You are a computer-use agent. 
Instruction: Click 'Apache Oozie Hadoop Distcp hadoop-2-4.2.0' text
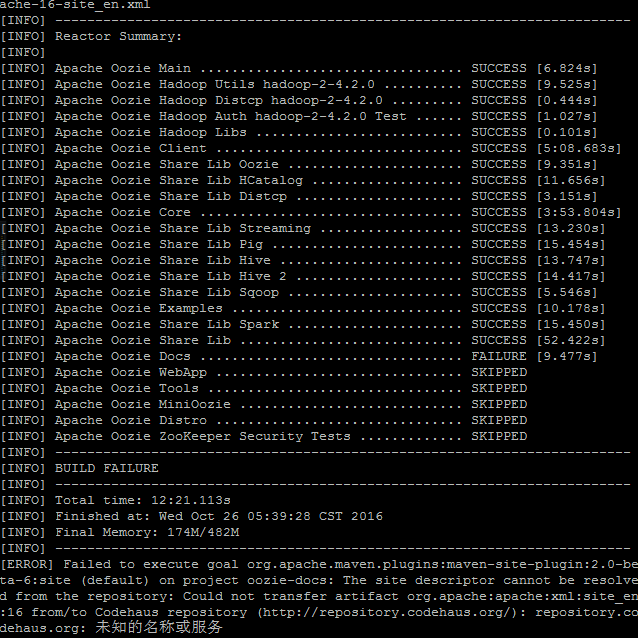tap(218, 101)
